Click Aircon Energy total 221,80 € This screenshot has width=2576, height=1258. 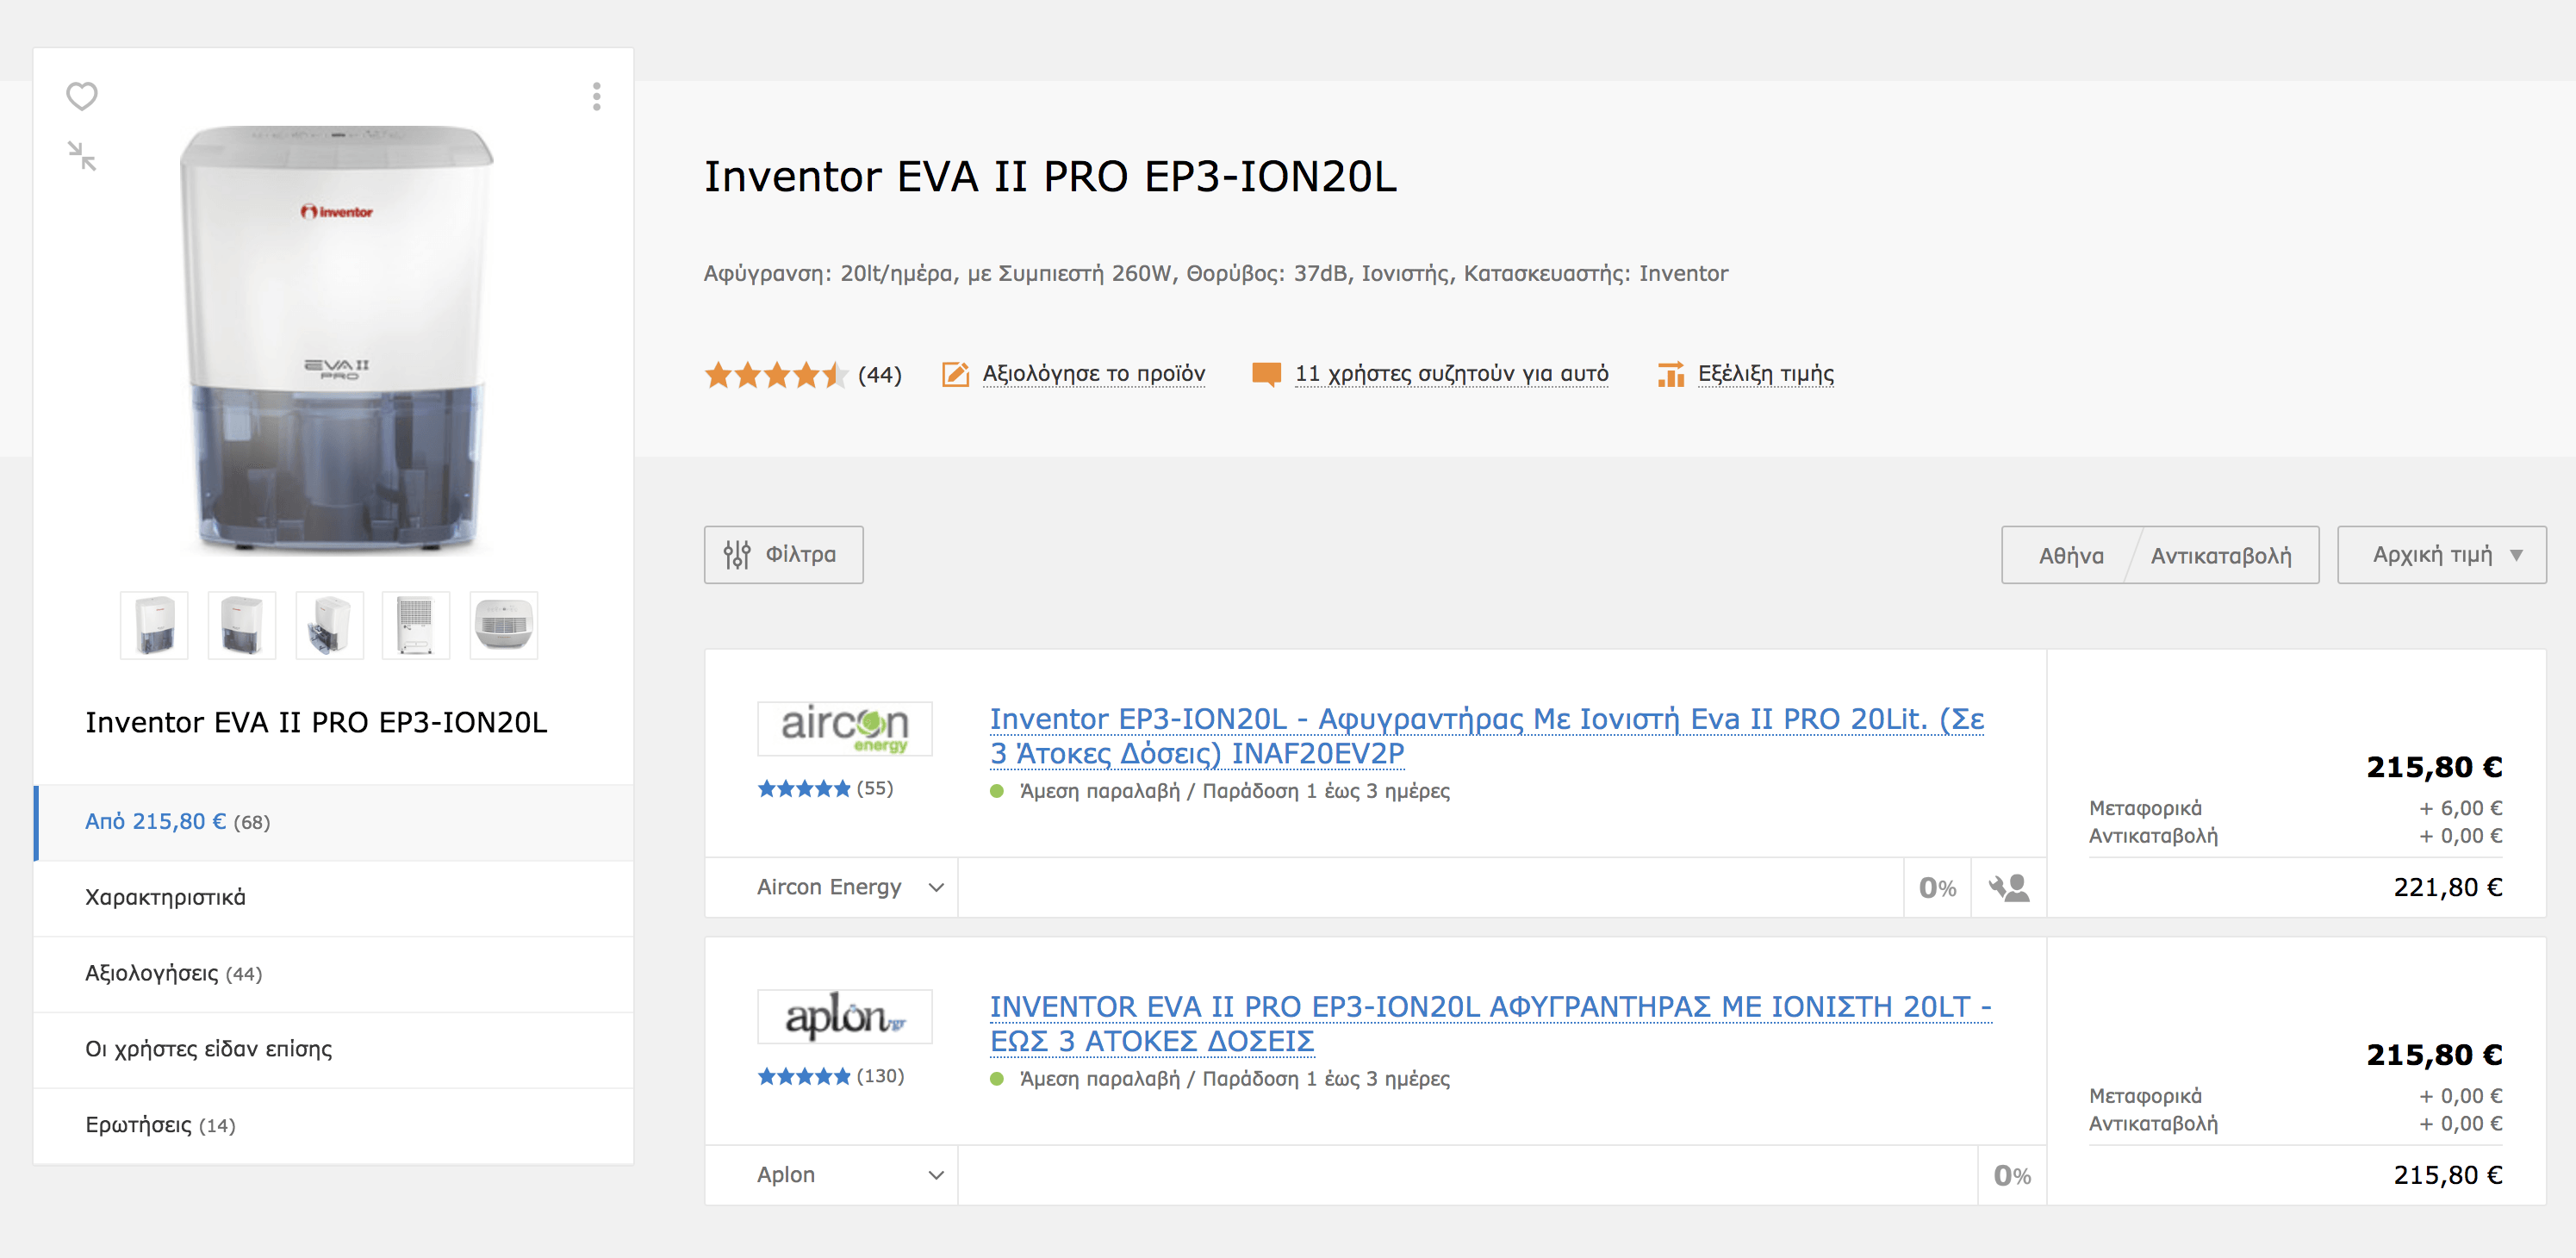point(2448,887)
